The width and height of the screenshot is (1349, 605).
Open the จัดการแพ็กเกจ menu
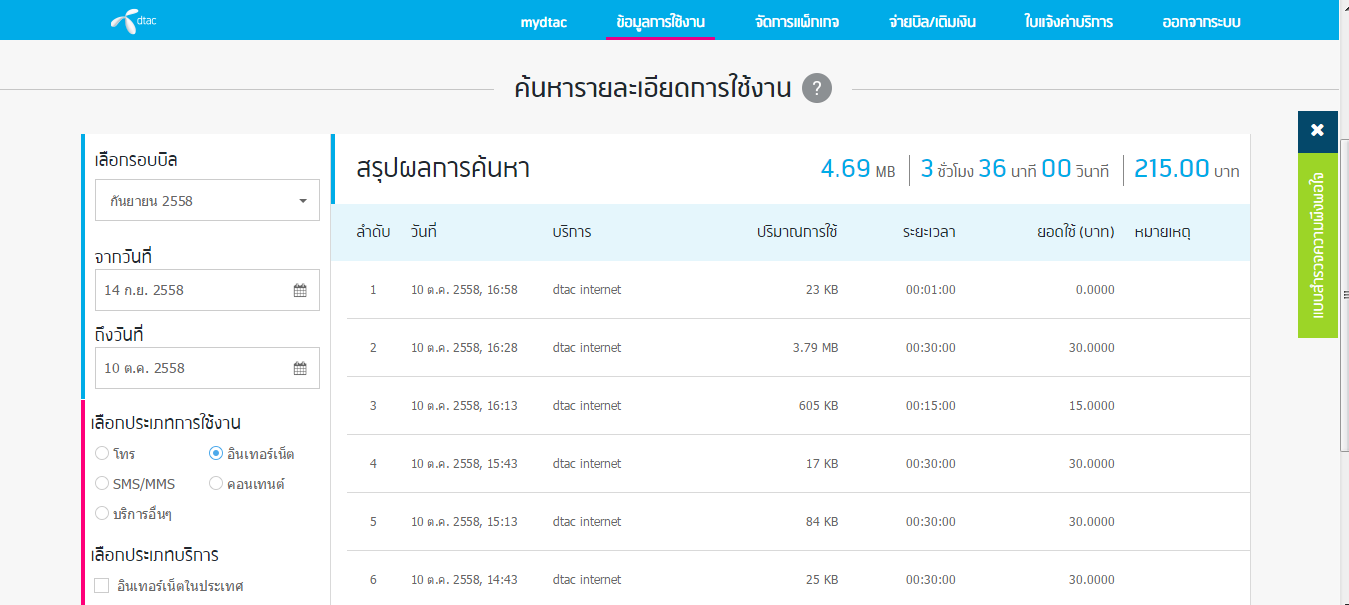(x=797, y=22)
